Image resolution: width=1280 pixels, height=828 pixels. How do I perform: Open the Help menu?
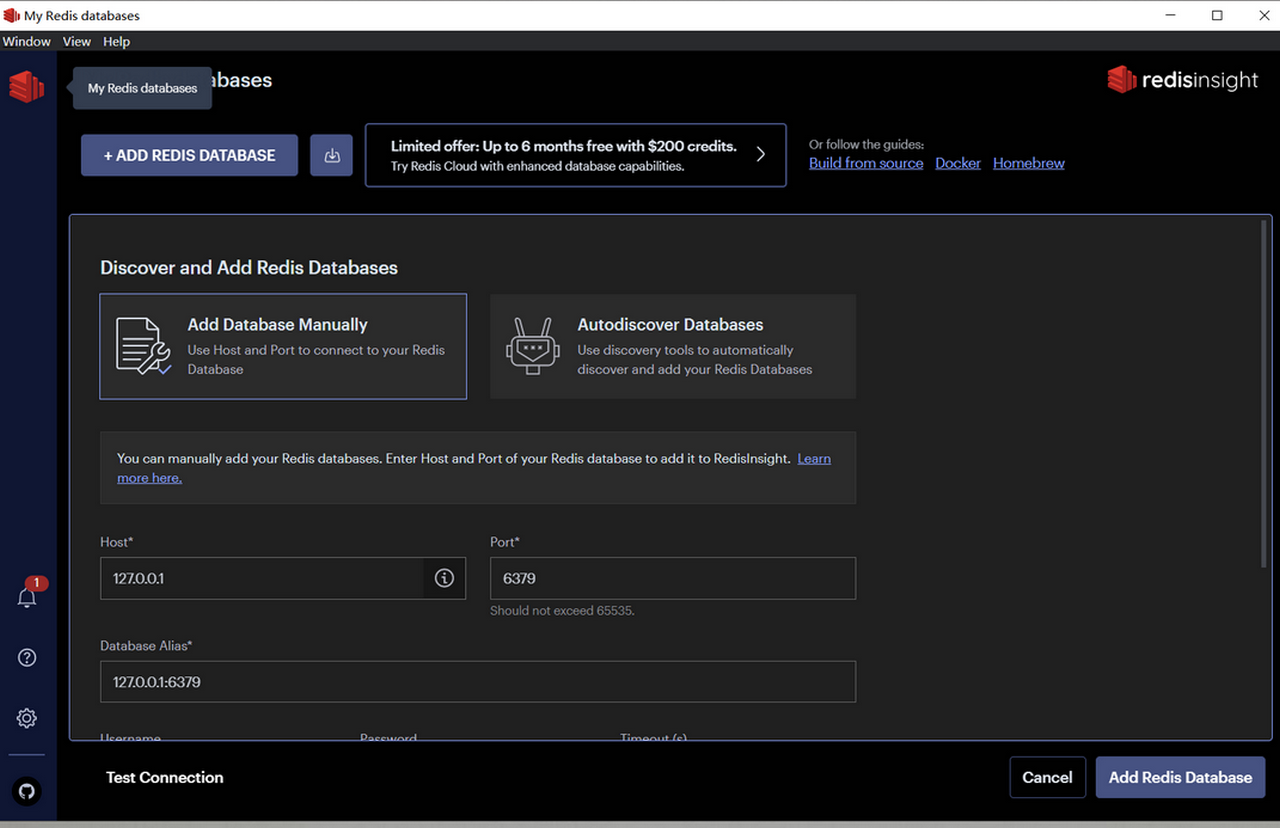tap(116, 41)
